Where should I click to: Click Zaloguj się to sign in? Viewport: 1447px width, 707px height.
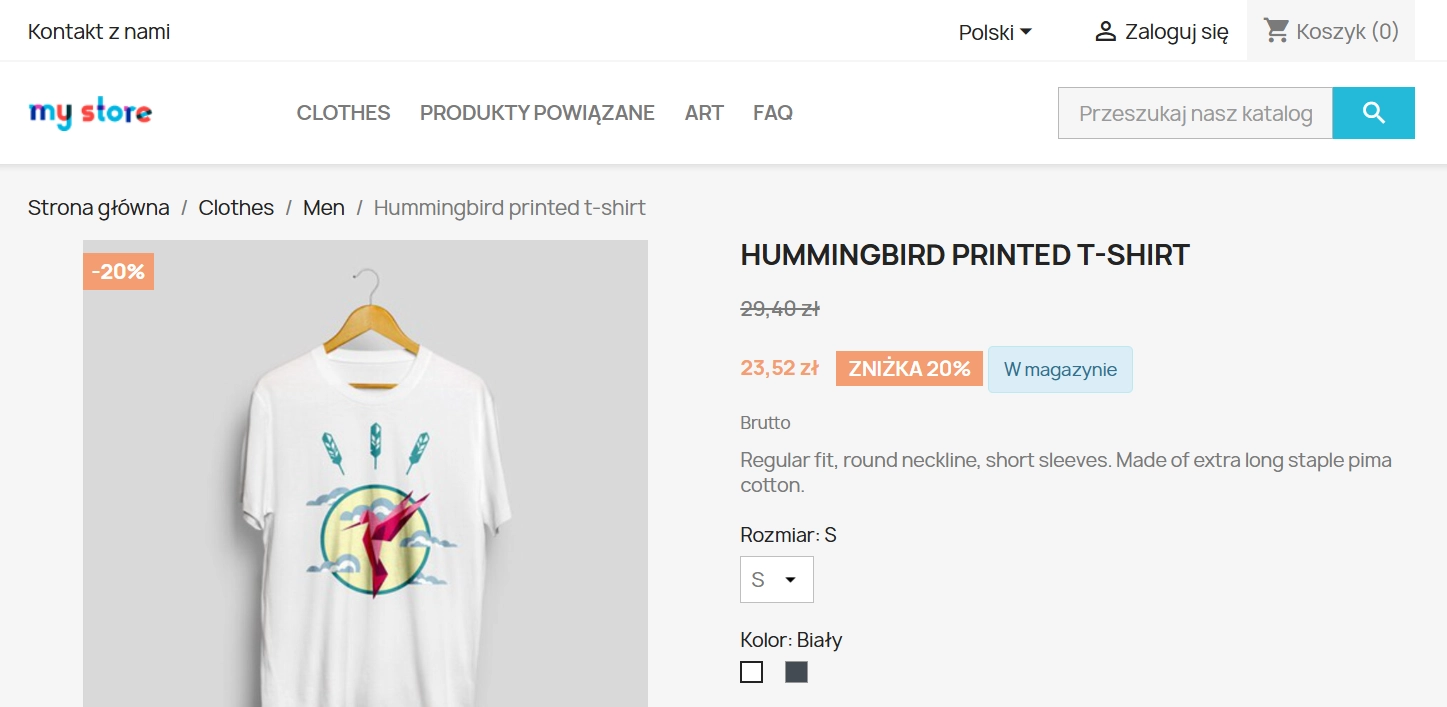coord(1176,30)
